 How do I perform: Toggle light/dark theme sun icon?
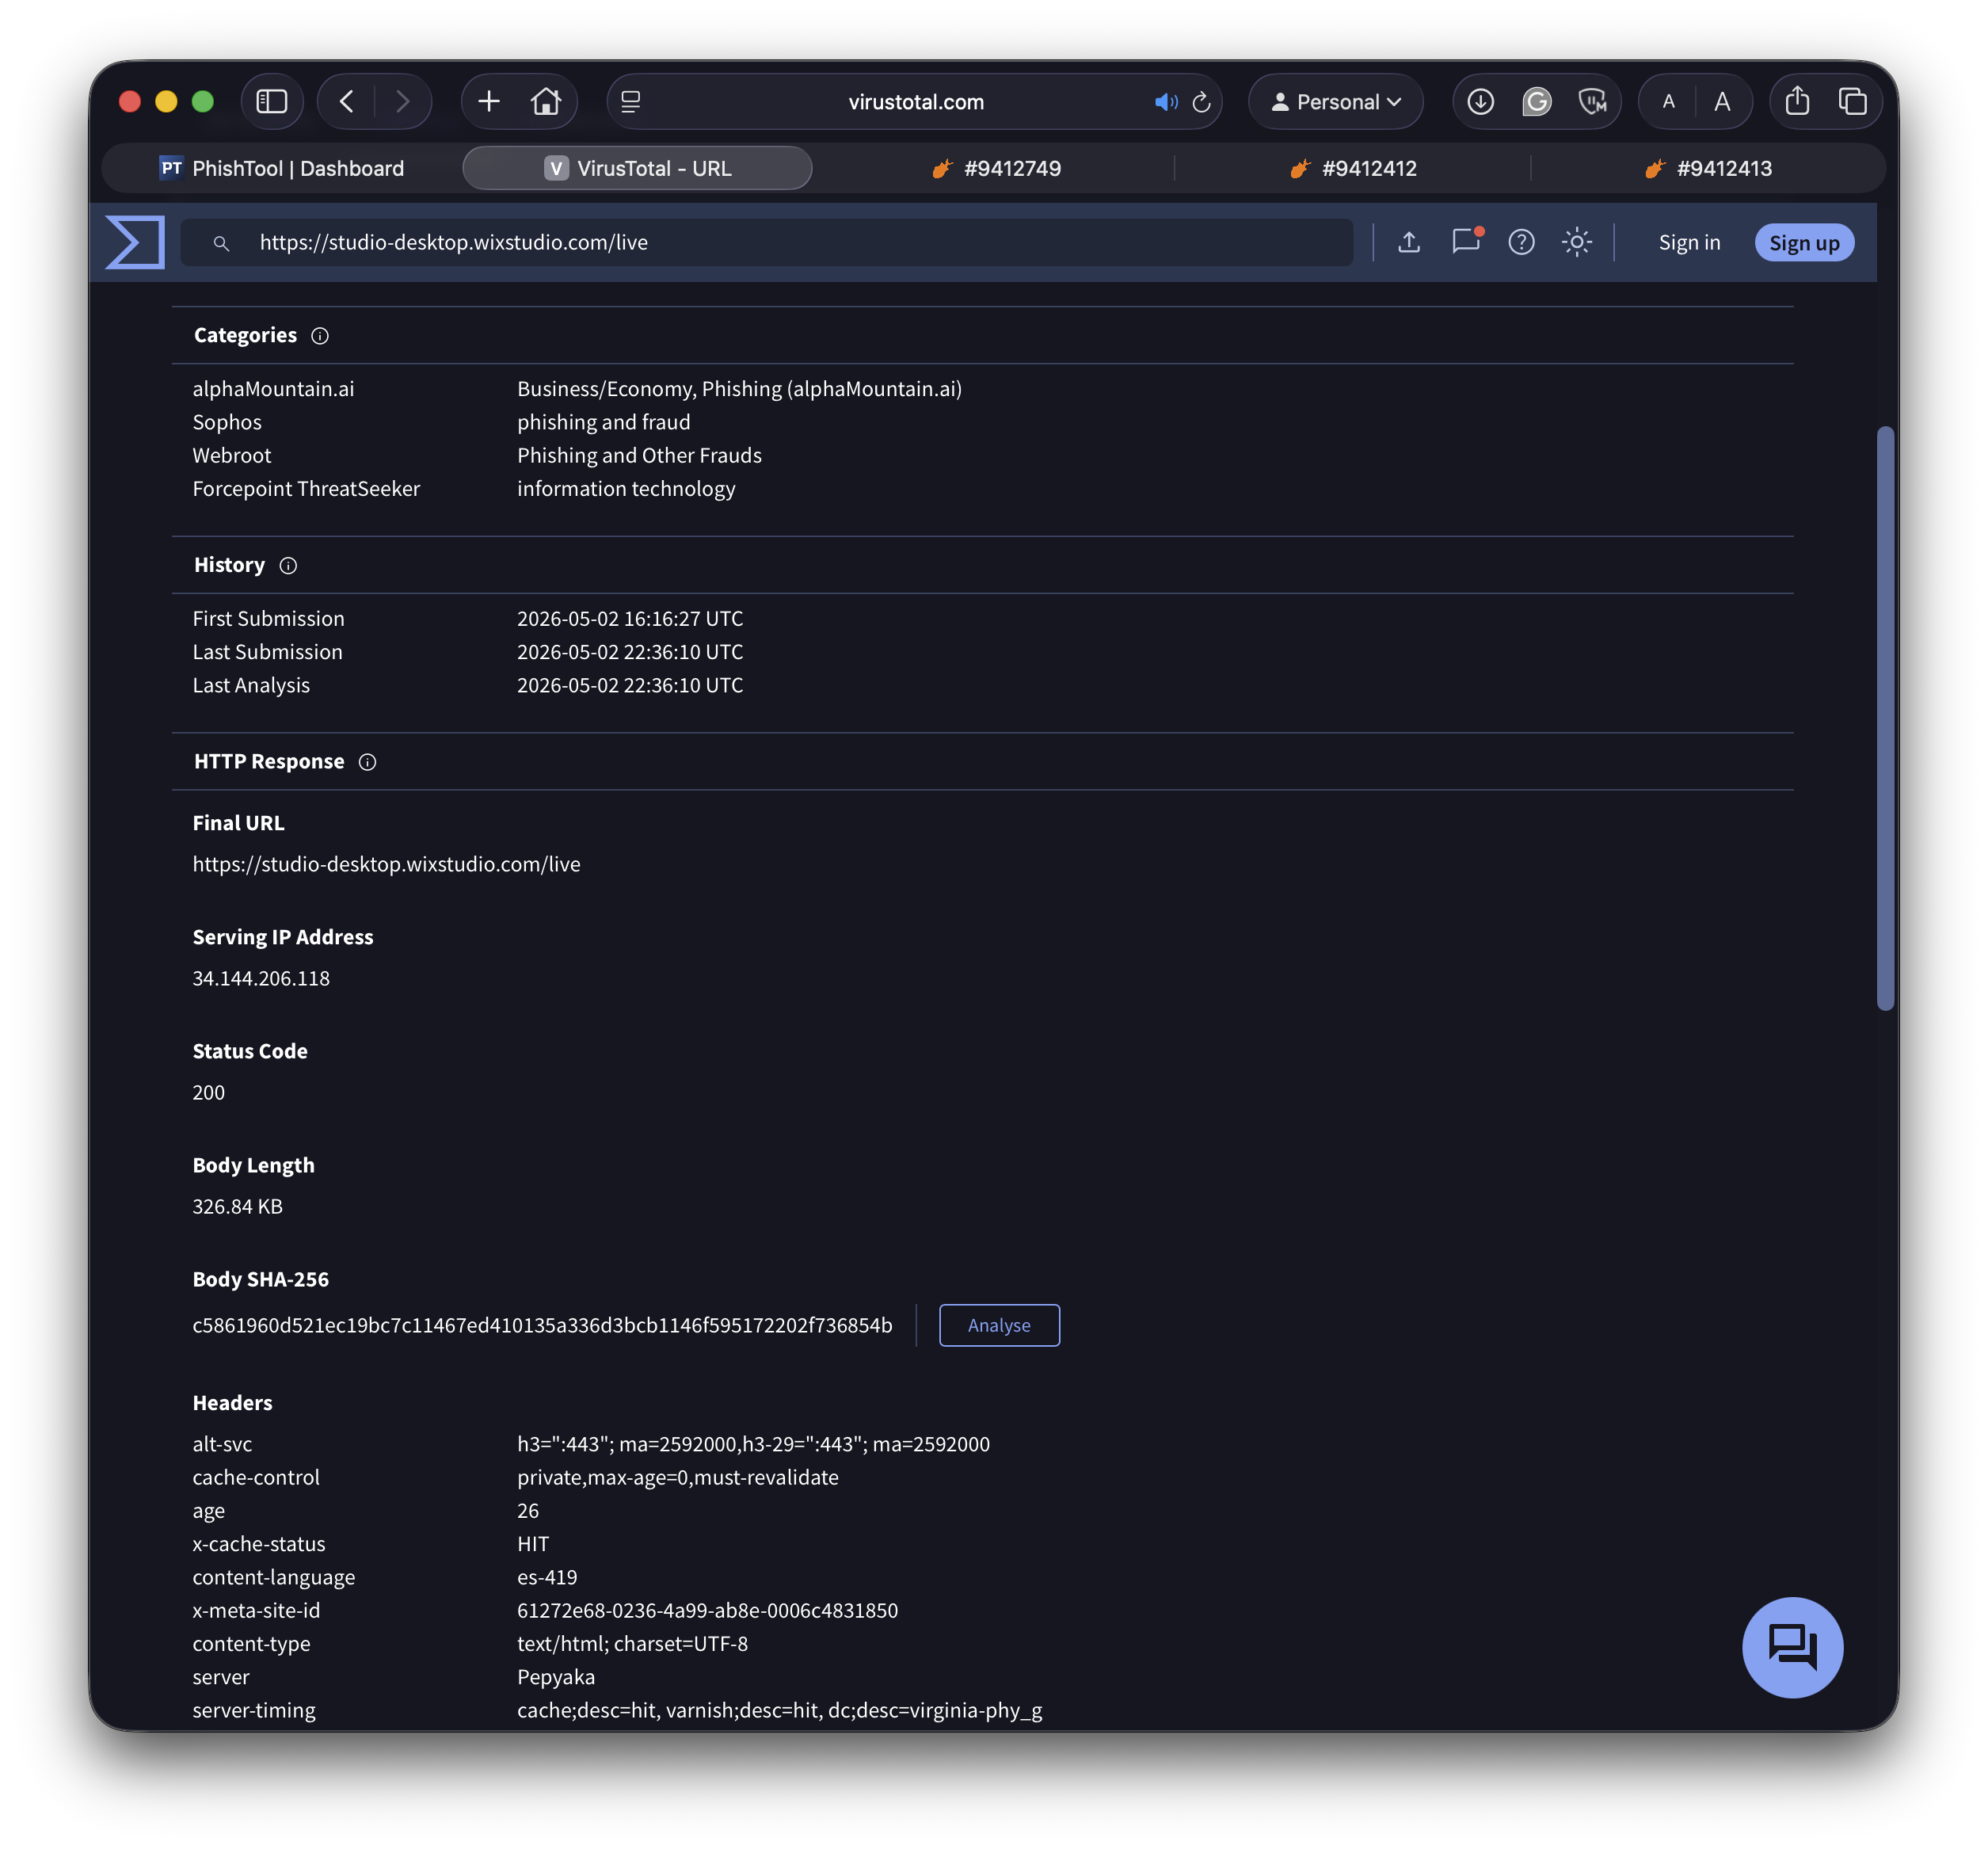(x=1577, y=242)
